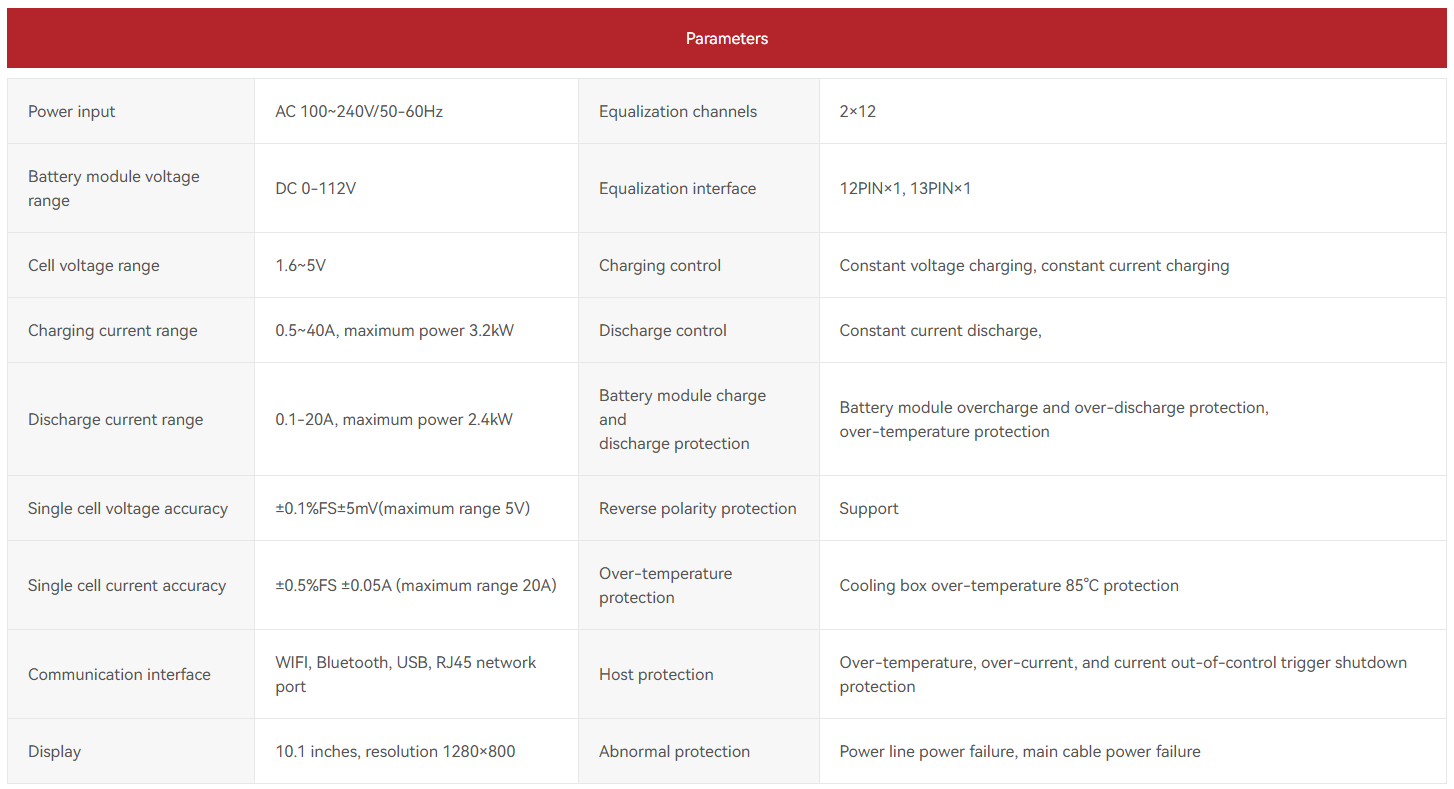Click the WIFI, Bluetooth, USB communication value
Screen dimensions: 1454x789
tap(405, 673)
